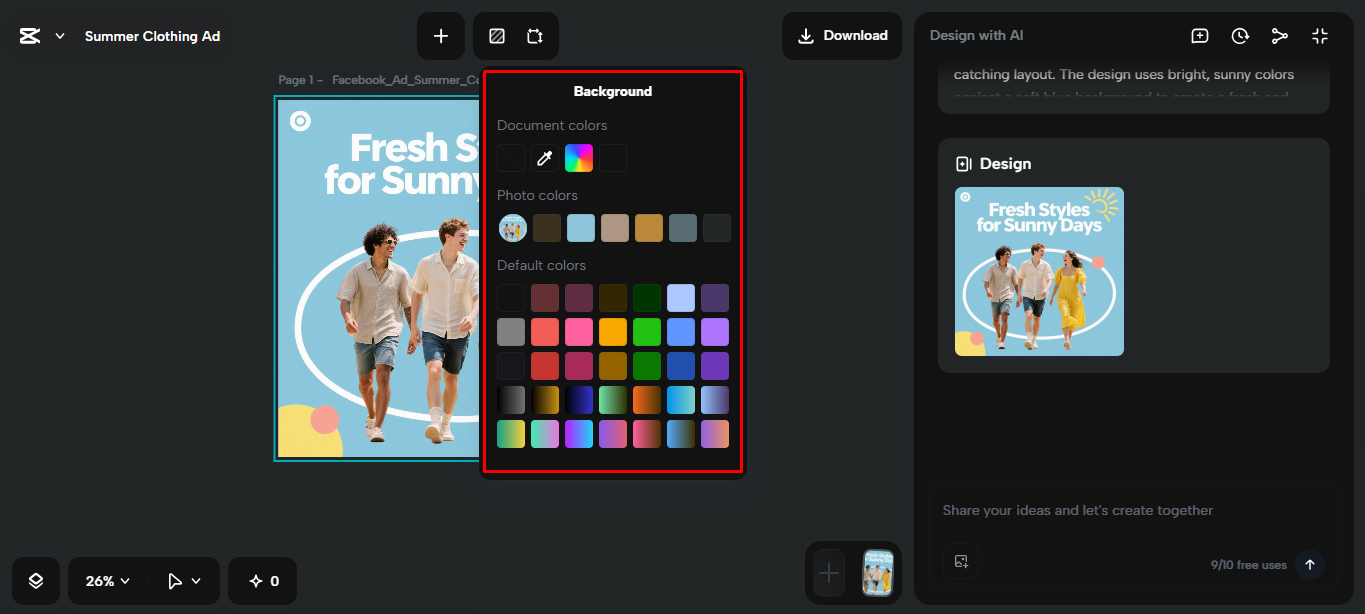Viewport: 1365px width, 614px height.
Task: Add a new page with bottom plus button
Action: 829,573
